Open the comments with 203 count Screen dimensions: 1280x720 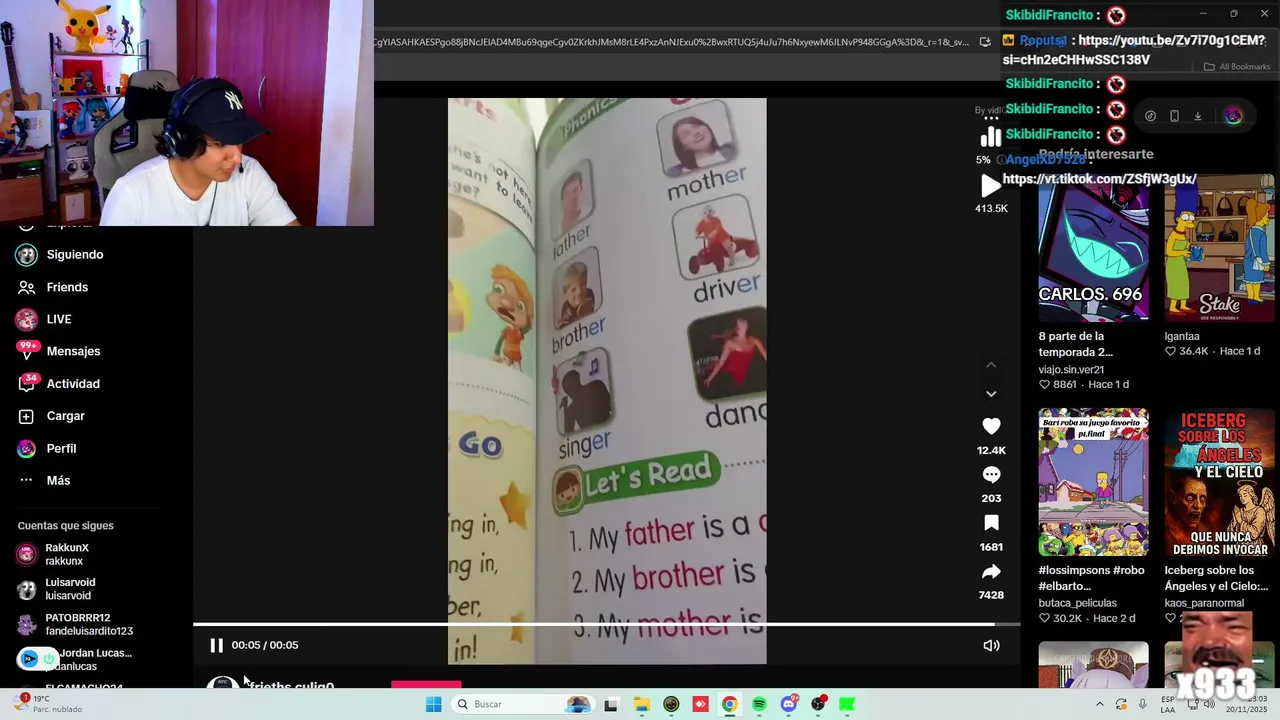coord(991,475)
